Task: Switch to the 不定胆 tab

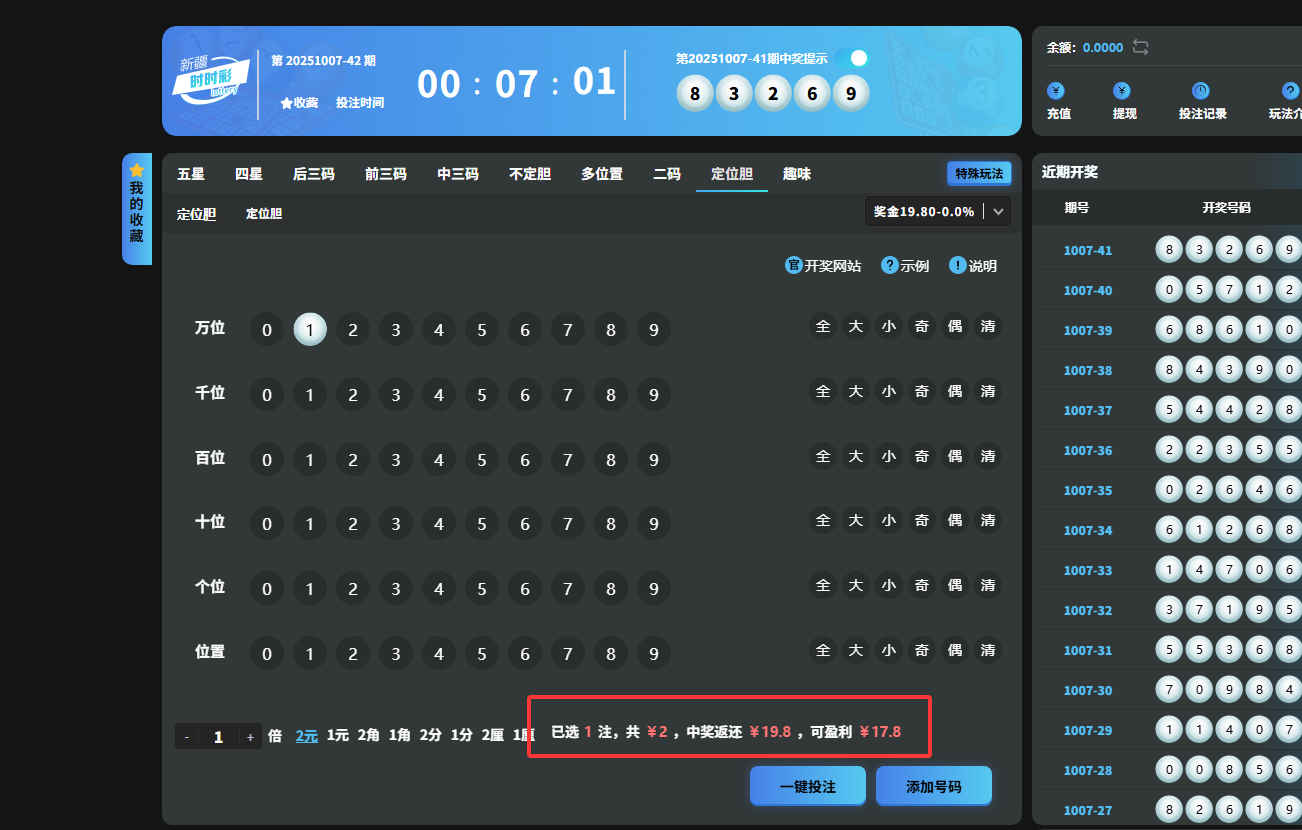Action: pos(530,174)
